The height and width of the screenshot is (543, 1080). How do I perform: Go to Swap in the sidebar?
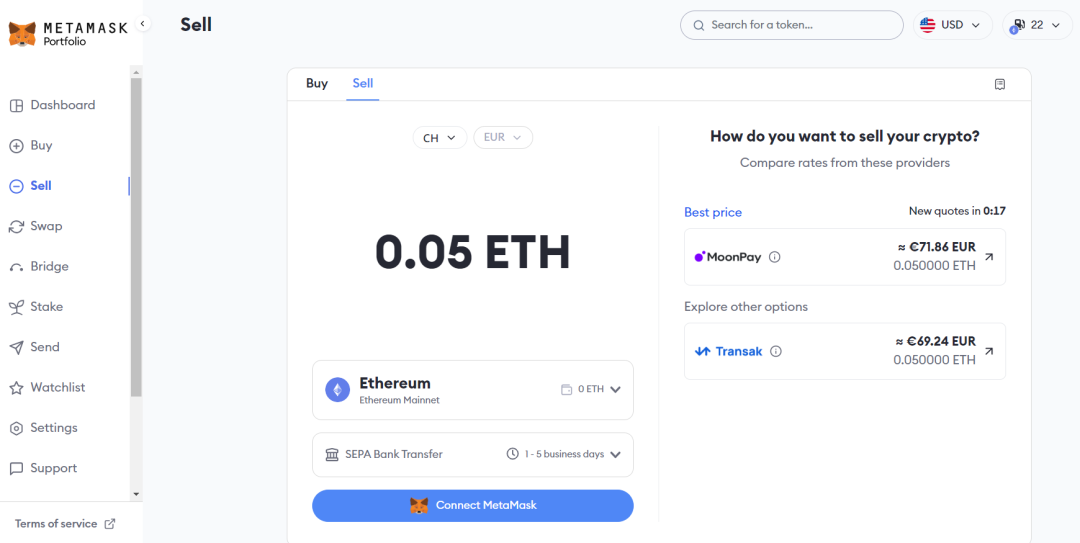46,226
